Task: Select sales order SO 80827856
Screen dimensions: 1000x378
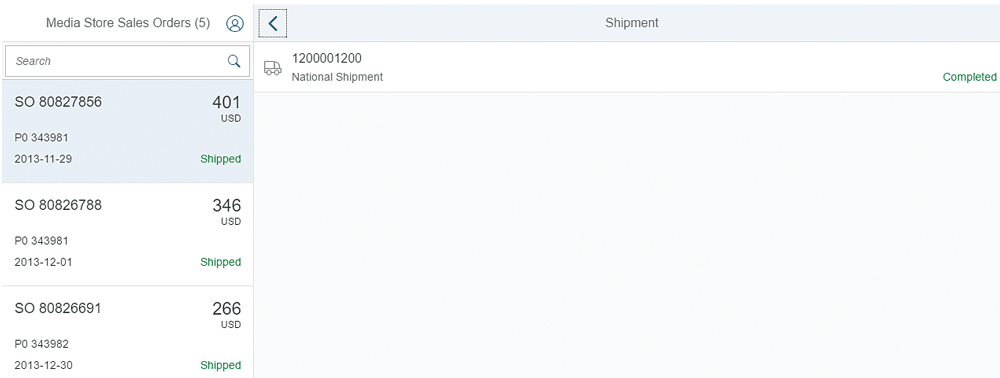Action: 127,131
